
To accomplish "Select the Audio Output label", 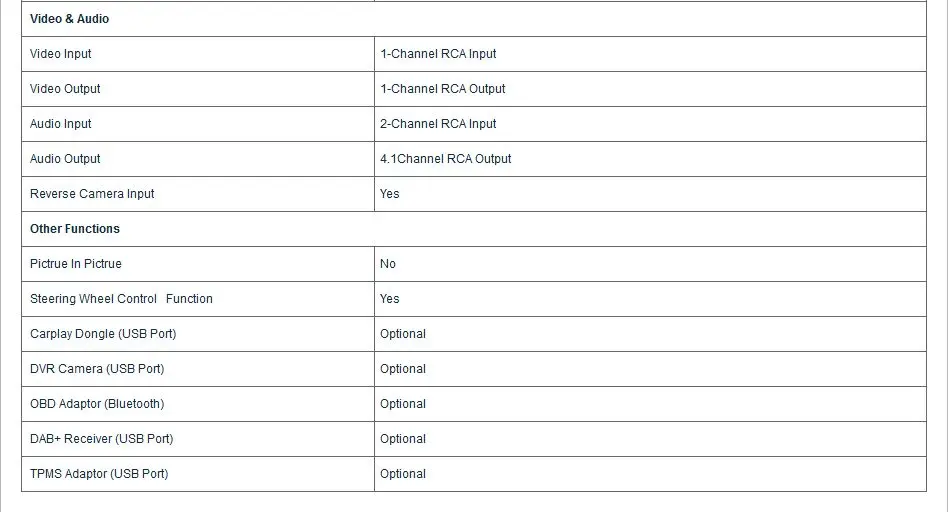I will click(65, 159).
